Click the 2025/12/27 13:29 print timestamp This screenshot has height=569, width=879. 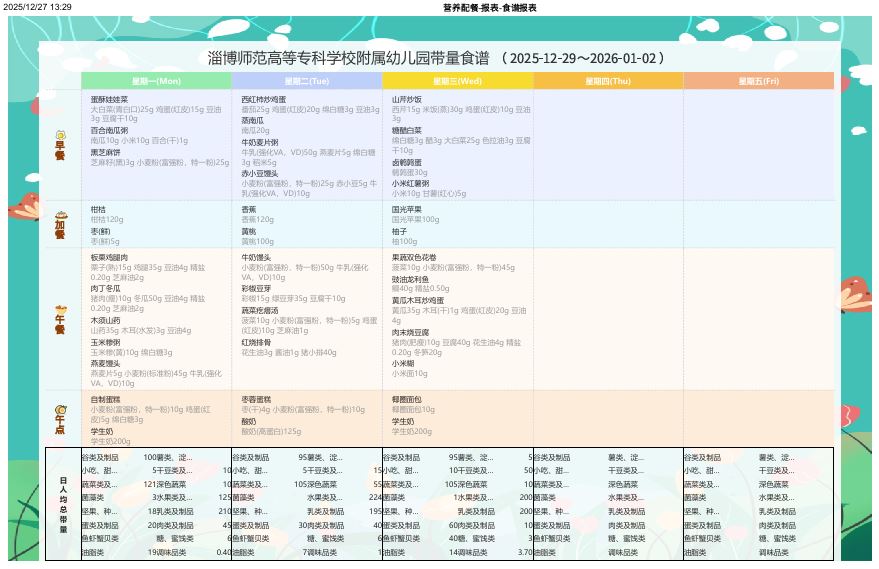[x=37, y=7]
